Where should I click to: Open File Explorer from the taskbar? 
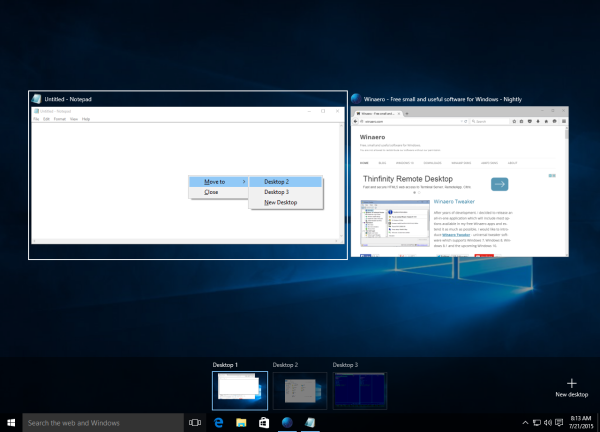point(241,422)
